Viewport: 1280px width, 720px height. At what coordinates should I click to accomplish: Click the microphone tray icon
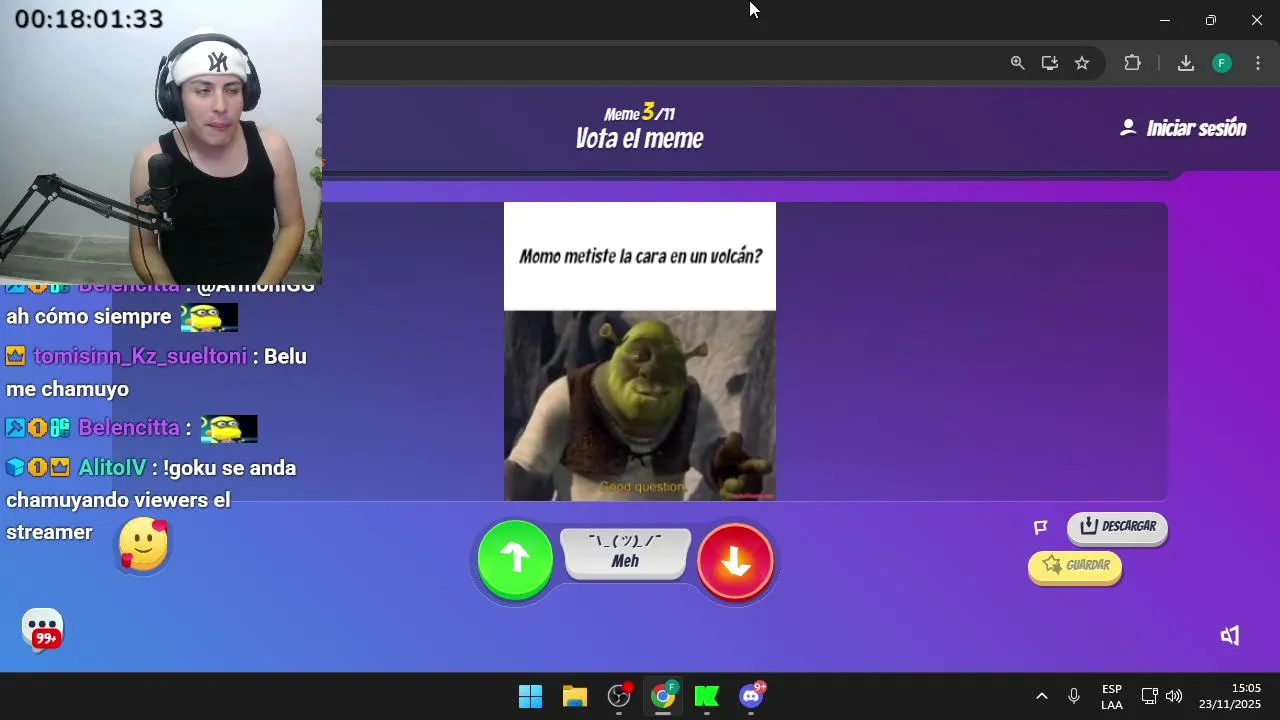pyautogui.click(x=1074, y=696)
